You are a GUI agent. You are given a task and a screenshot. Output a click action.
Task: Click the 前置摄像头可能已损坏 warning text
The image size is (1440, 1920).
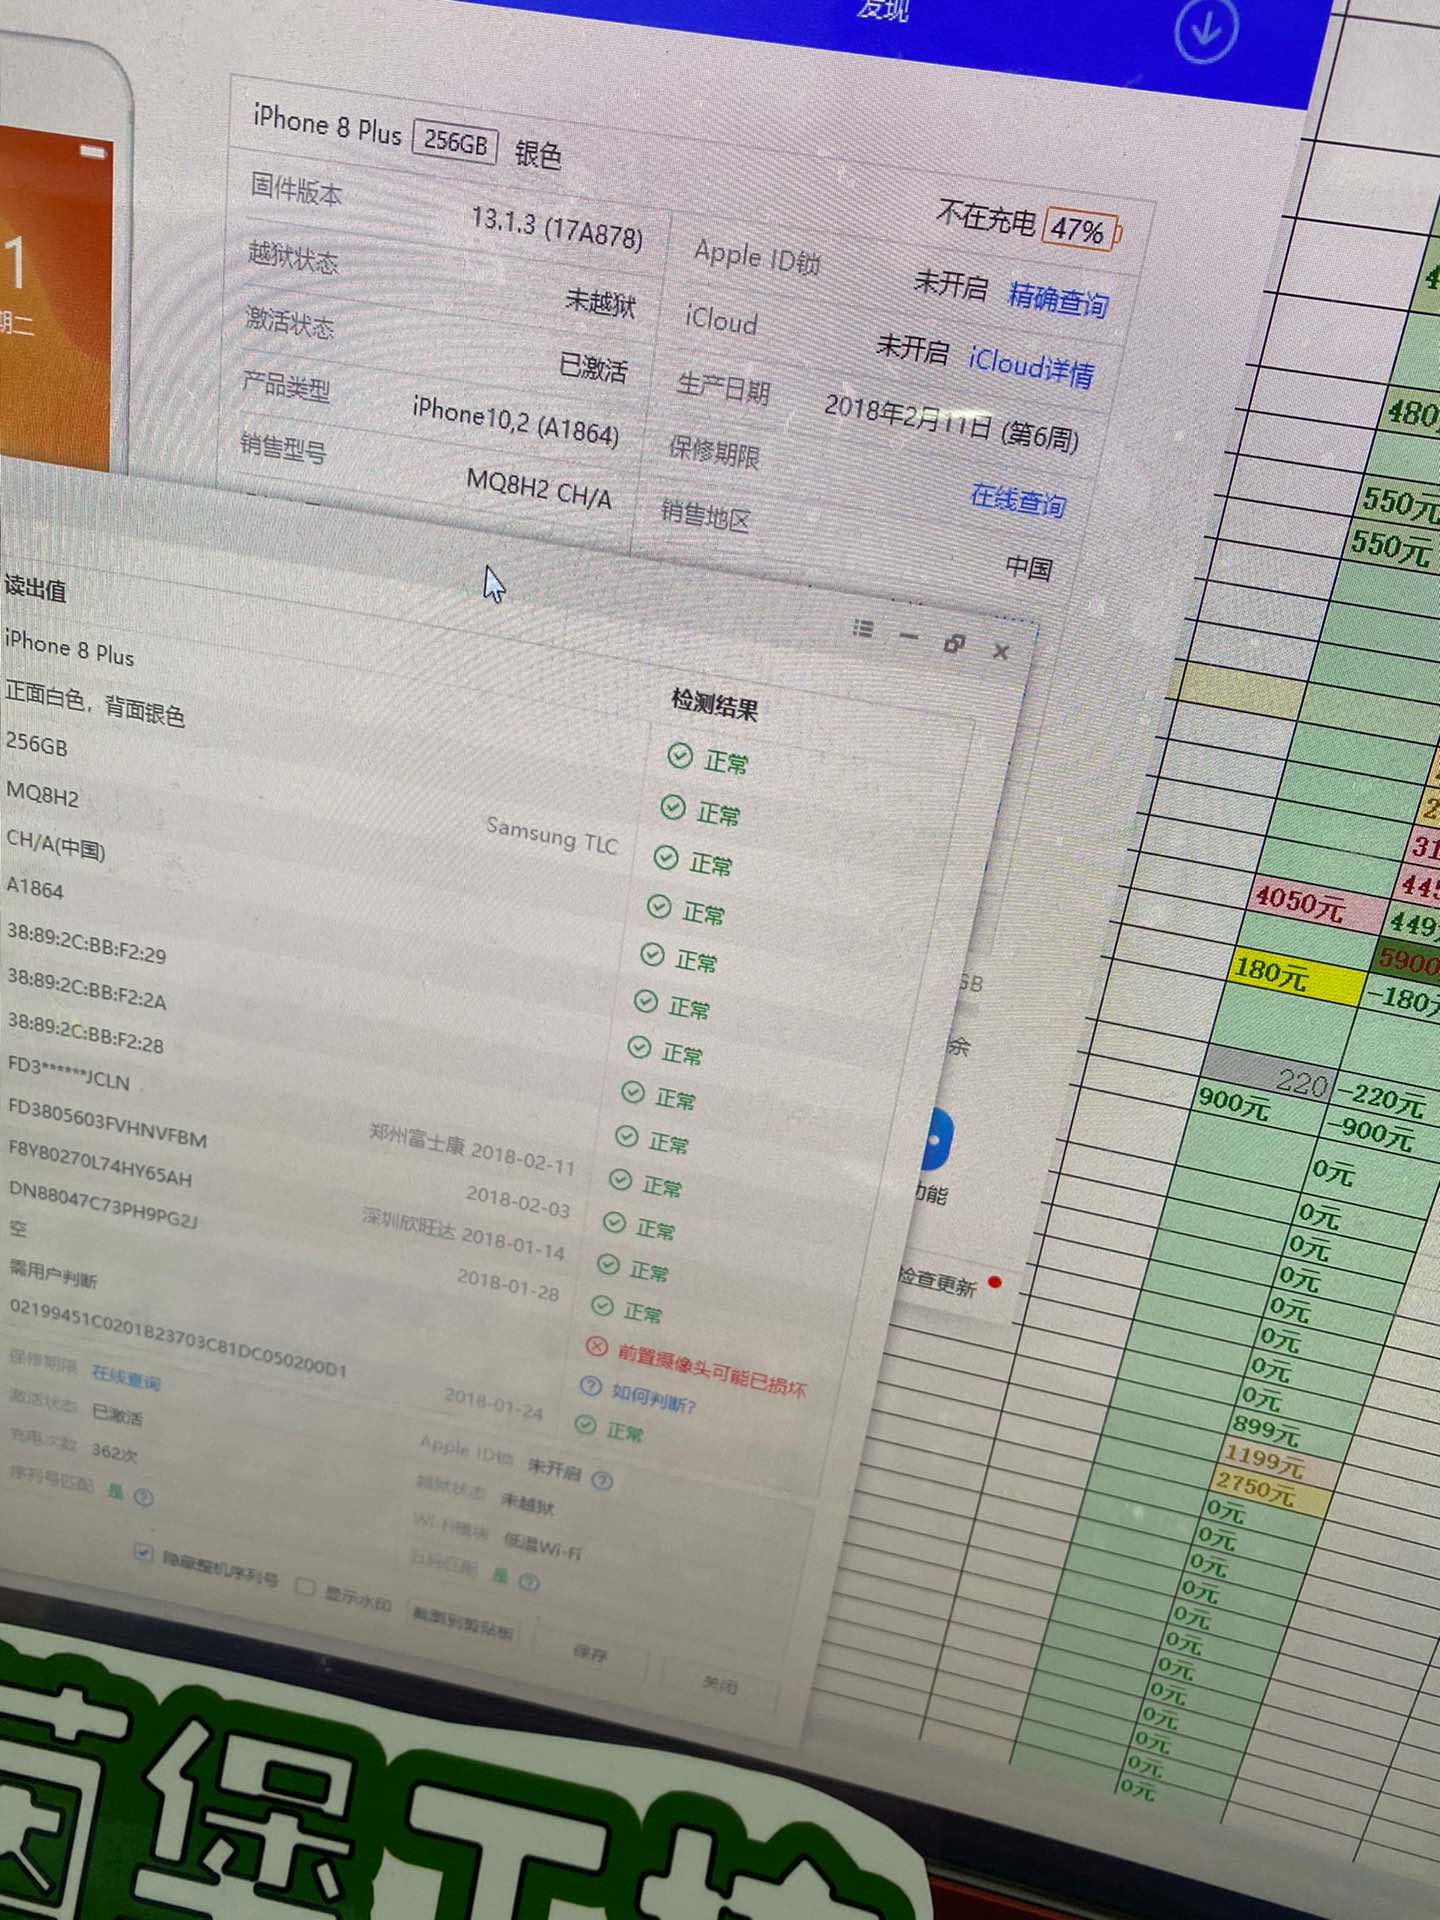pyautogui.click(x=711, y=1369)
